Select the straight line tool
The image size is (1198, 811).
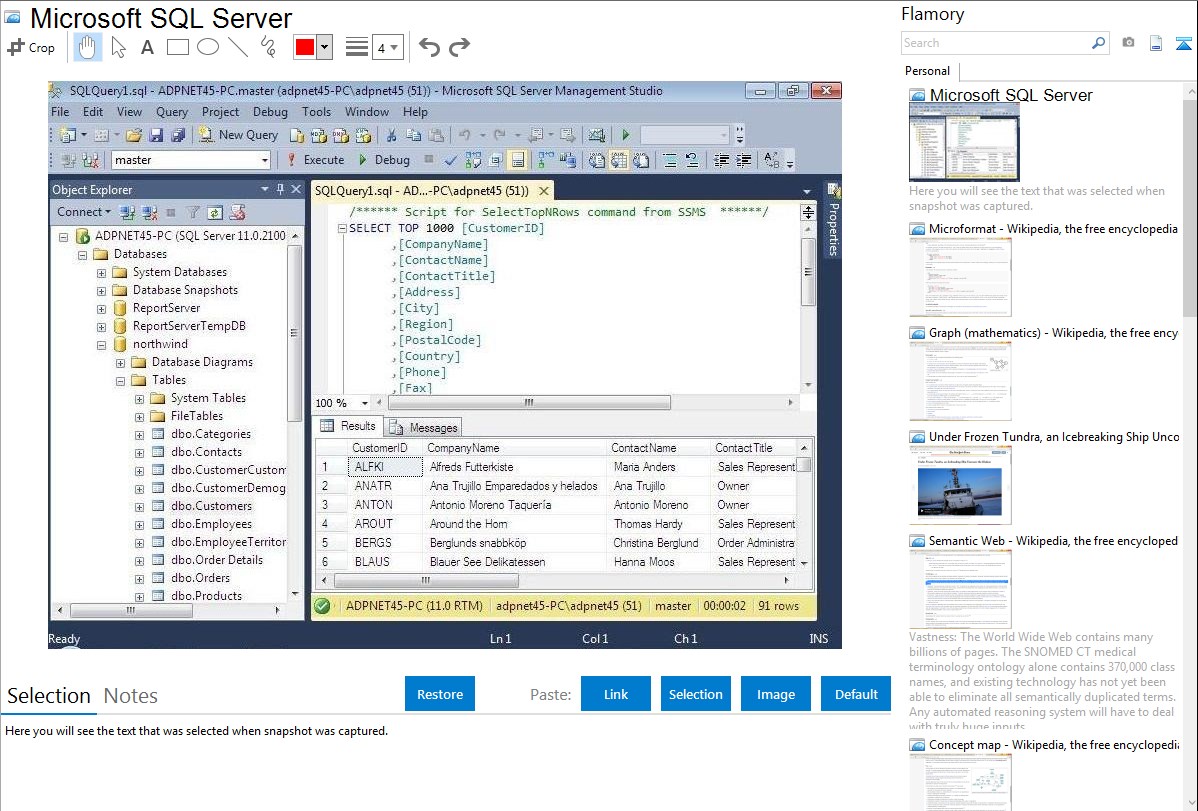click(x=237, y=47)
